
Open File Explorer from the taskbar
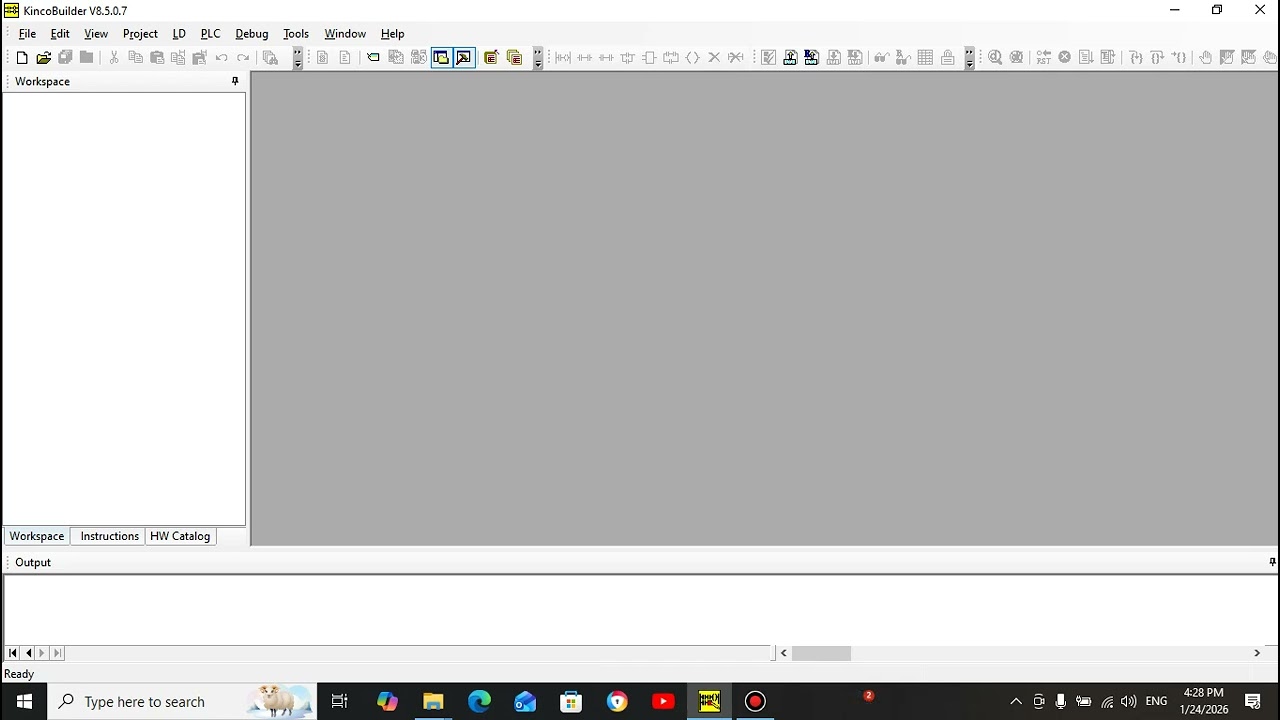(433, 701)
